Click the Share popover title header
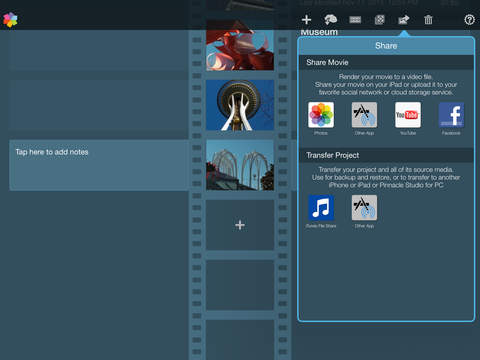This screenshot has width=480, height=360. point(386,46)
